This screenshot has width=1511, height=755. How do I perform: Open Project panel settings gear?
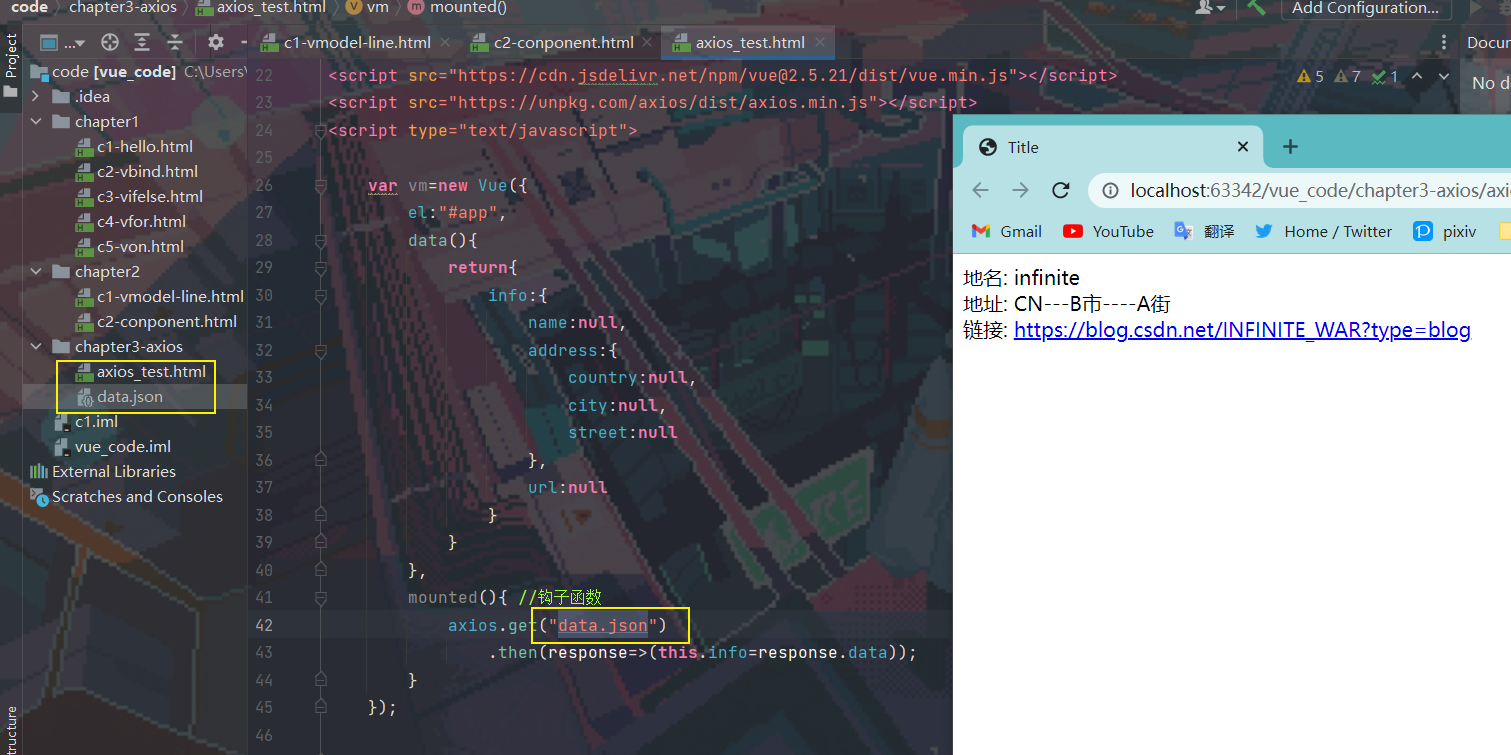point(215,43)
